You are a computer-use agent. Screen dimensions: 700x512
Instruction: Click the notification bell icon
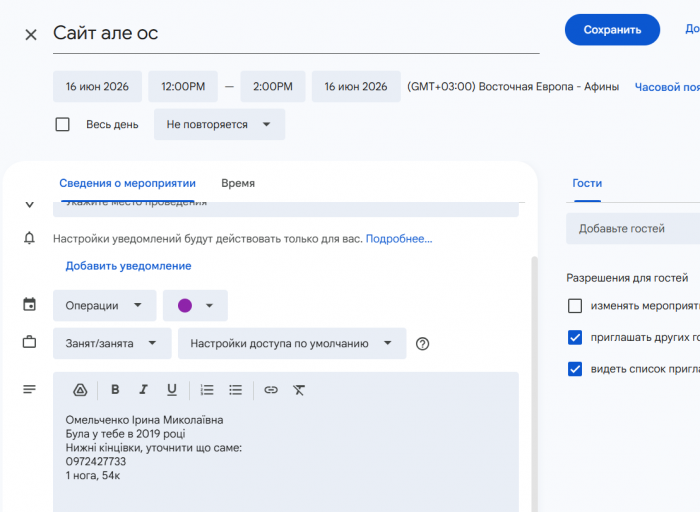[x=29, y=238]
